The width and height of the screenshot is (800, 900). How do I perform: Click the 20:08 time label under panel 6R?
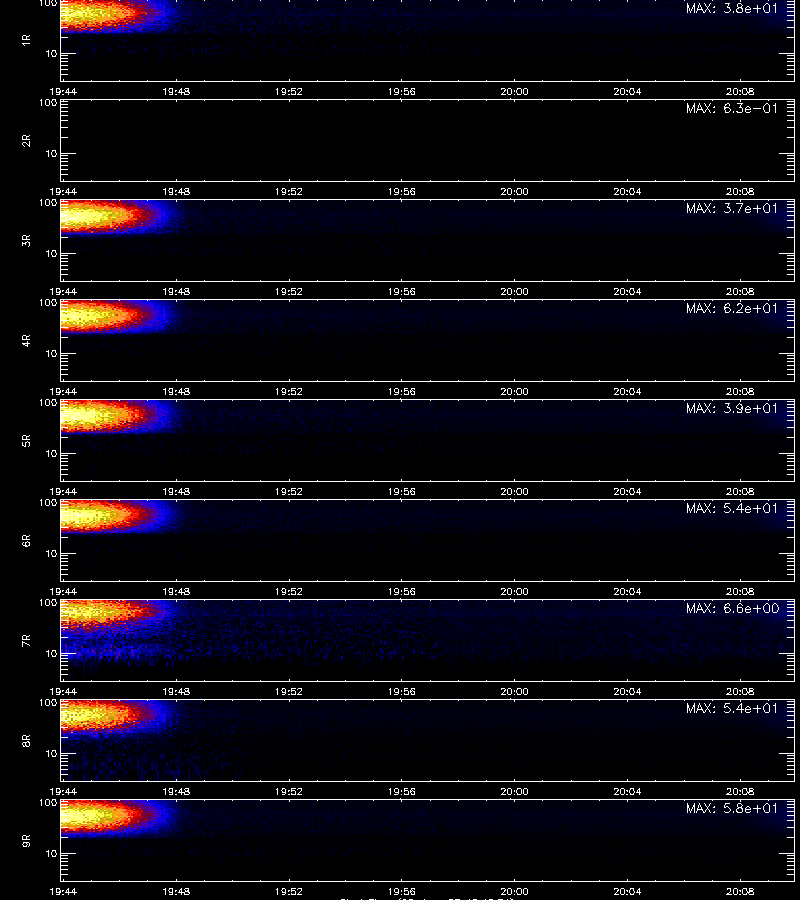pyautogui.click(x=740, y=591)
